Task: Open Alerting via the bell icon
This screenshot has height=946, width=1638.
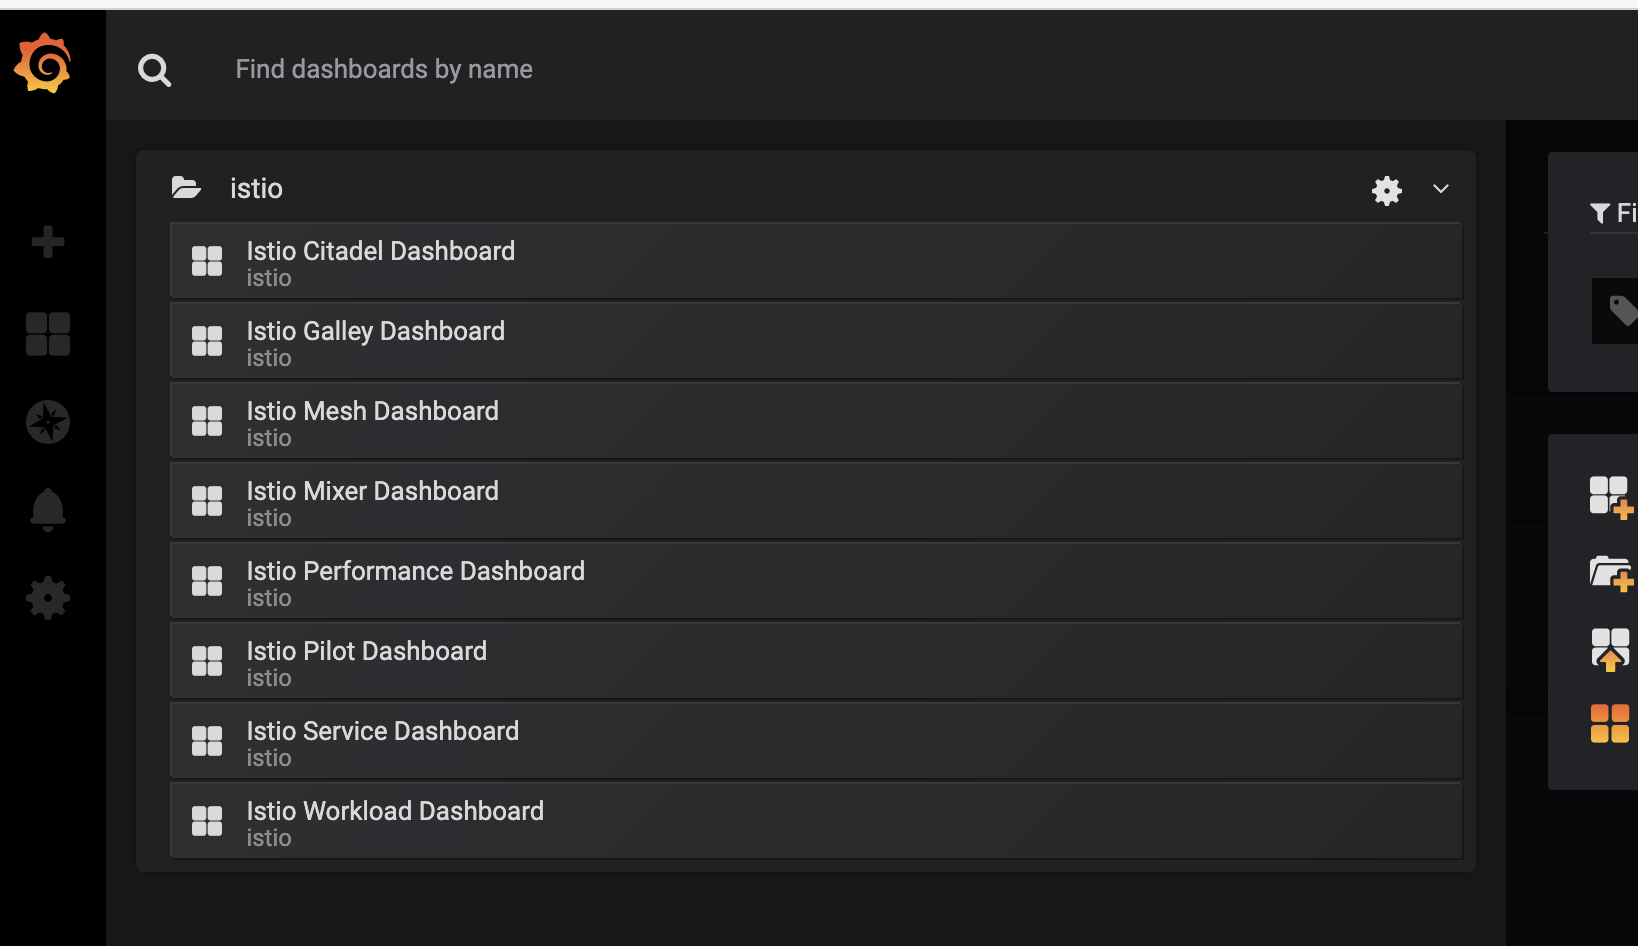Action: tap(47, 510)
